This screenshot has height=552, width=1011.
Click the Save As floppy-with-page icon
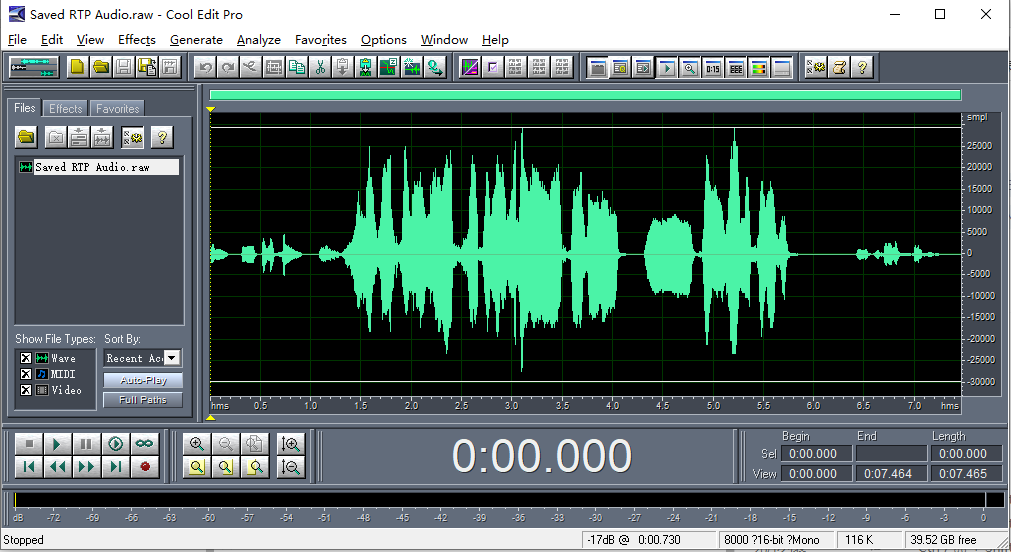point(147,67)
